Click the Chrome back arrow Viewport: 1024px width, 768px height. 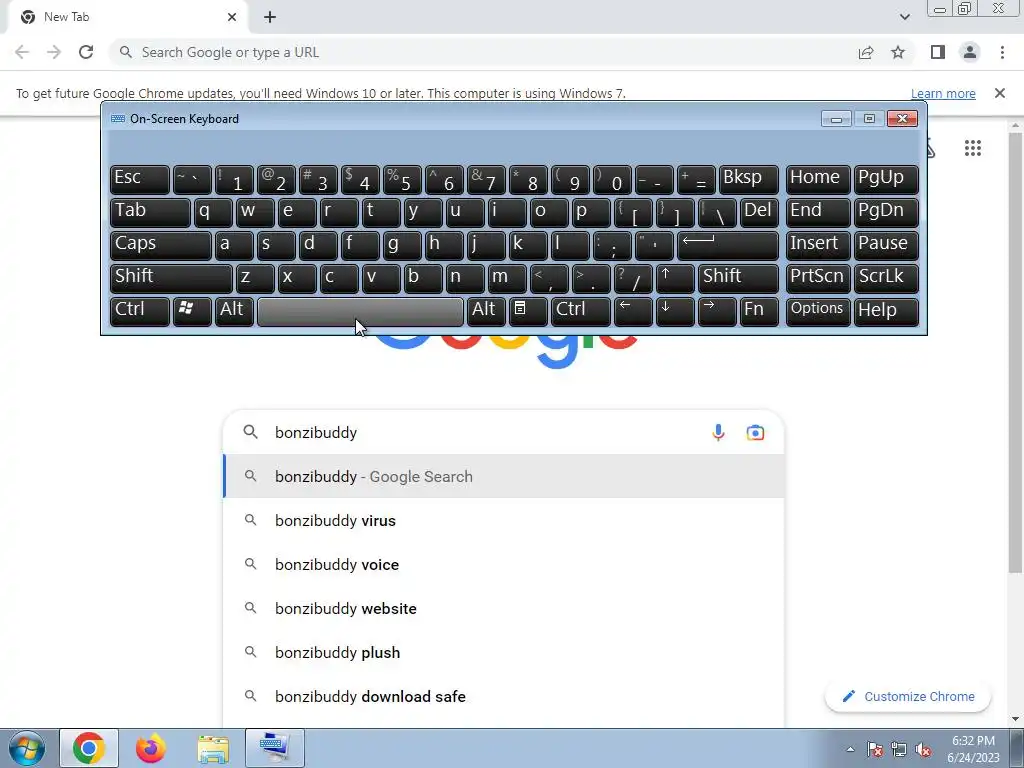pyautogui.click(x=22, y=52)
